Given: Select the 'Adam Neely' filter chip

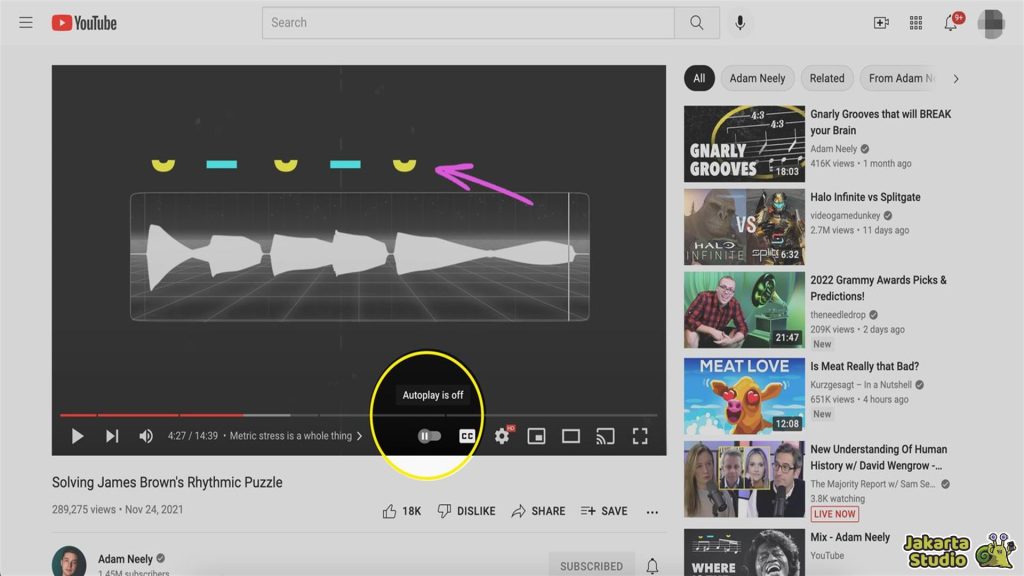Looking at the screenshot, I should coord(757,78).
